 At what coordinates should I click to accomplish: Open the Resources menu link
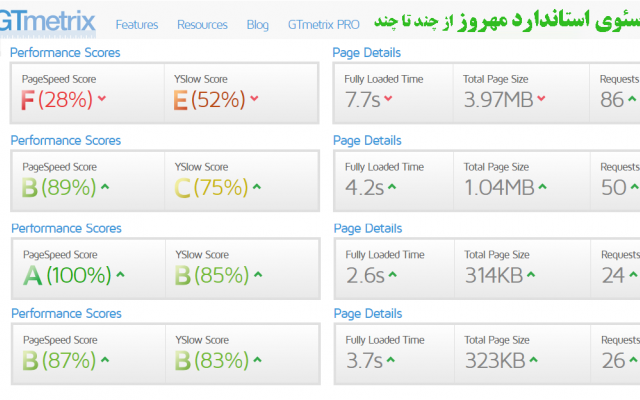pyautogui.click(x=202, y=25)
